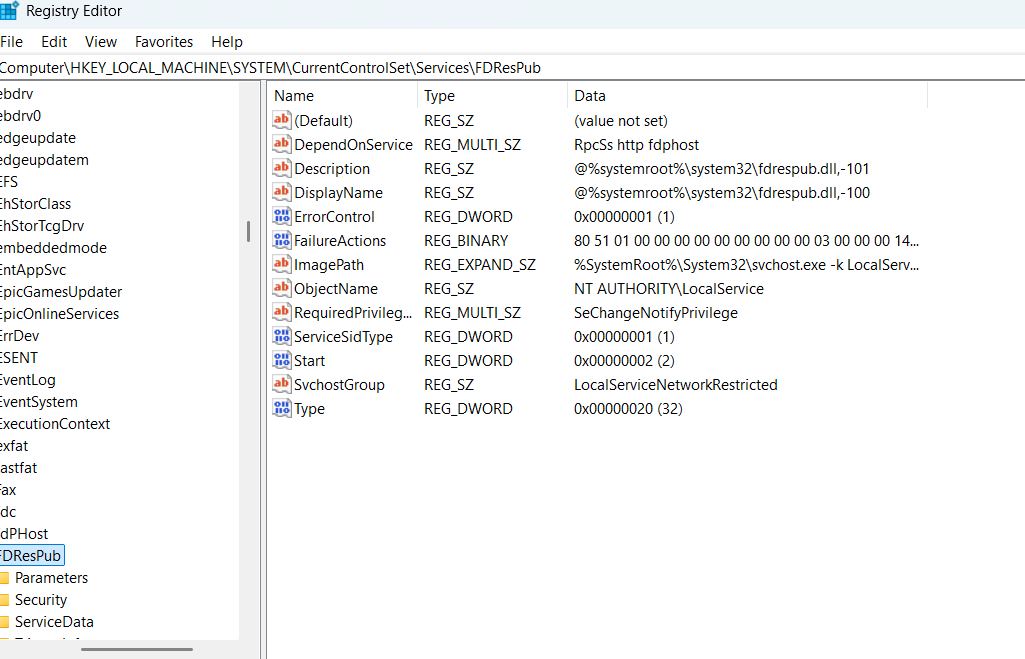This screenshot has height=659, width=1025.
Task: Click the registry path address bar
Action: coord(512,67)
